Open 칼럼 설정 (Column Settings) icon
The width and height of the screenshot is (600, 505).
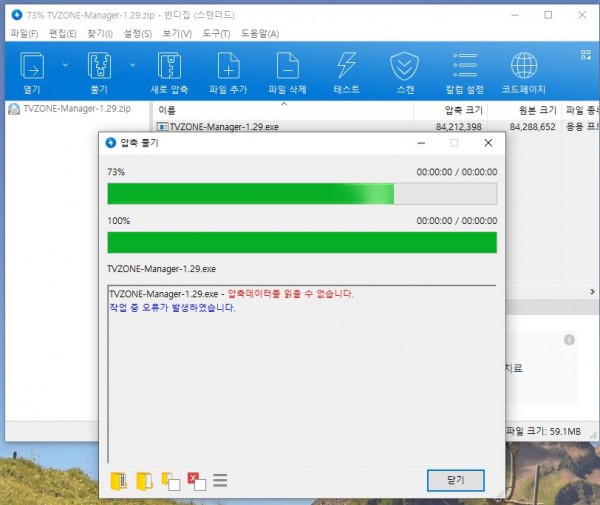(x=464, y=67)
